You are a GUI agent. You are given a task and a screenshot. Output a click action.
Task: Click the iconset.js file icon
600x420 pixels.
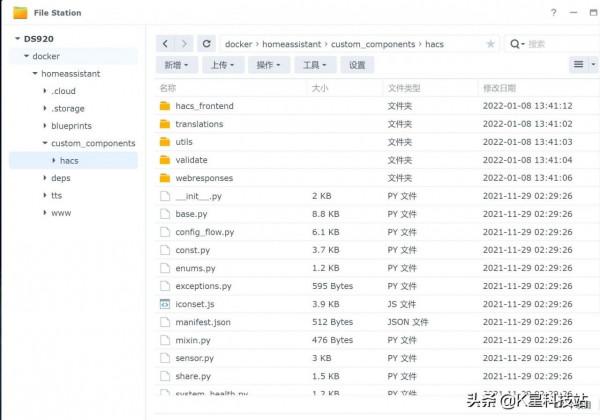coord(165,304)
